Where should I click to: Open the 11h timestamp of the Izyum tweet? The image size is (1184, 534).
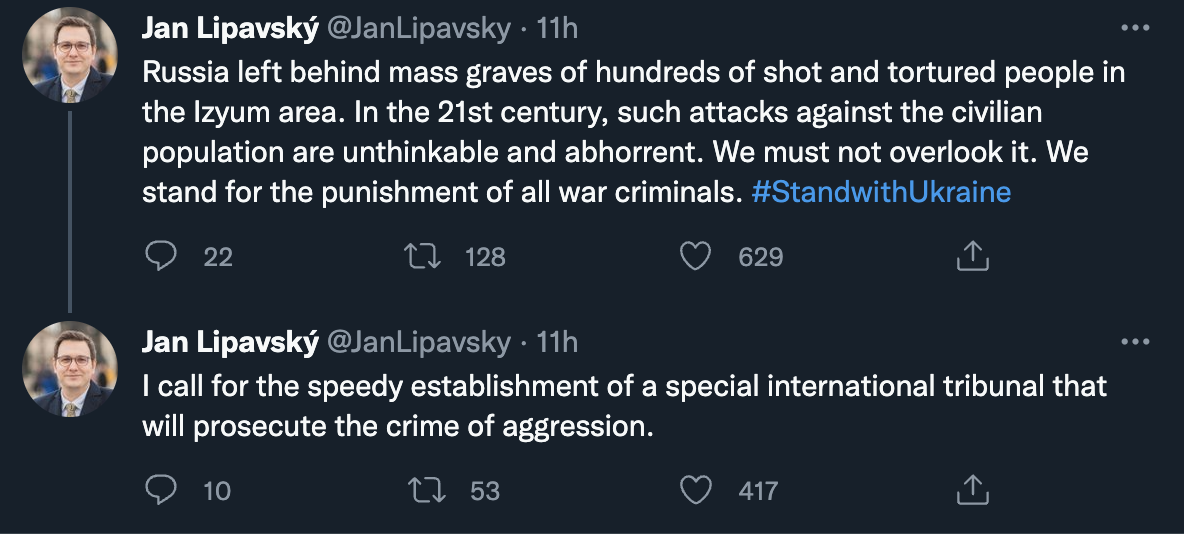pyautogui.click(x=557, y=29)
